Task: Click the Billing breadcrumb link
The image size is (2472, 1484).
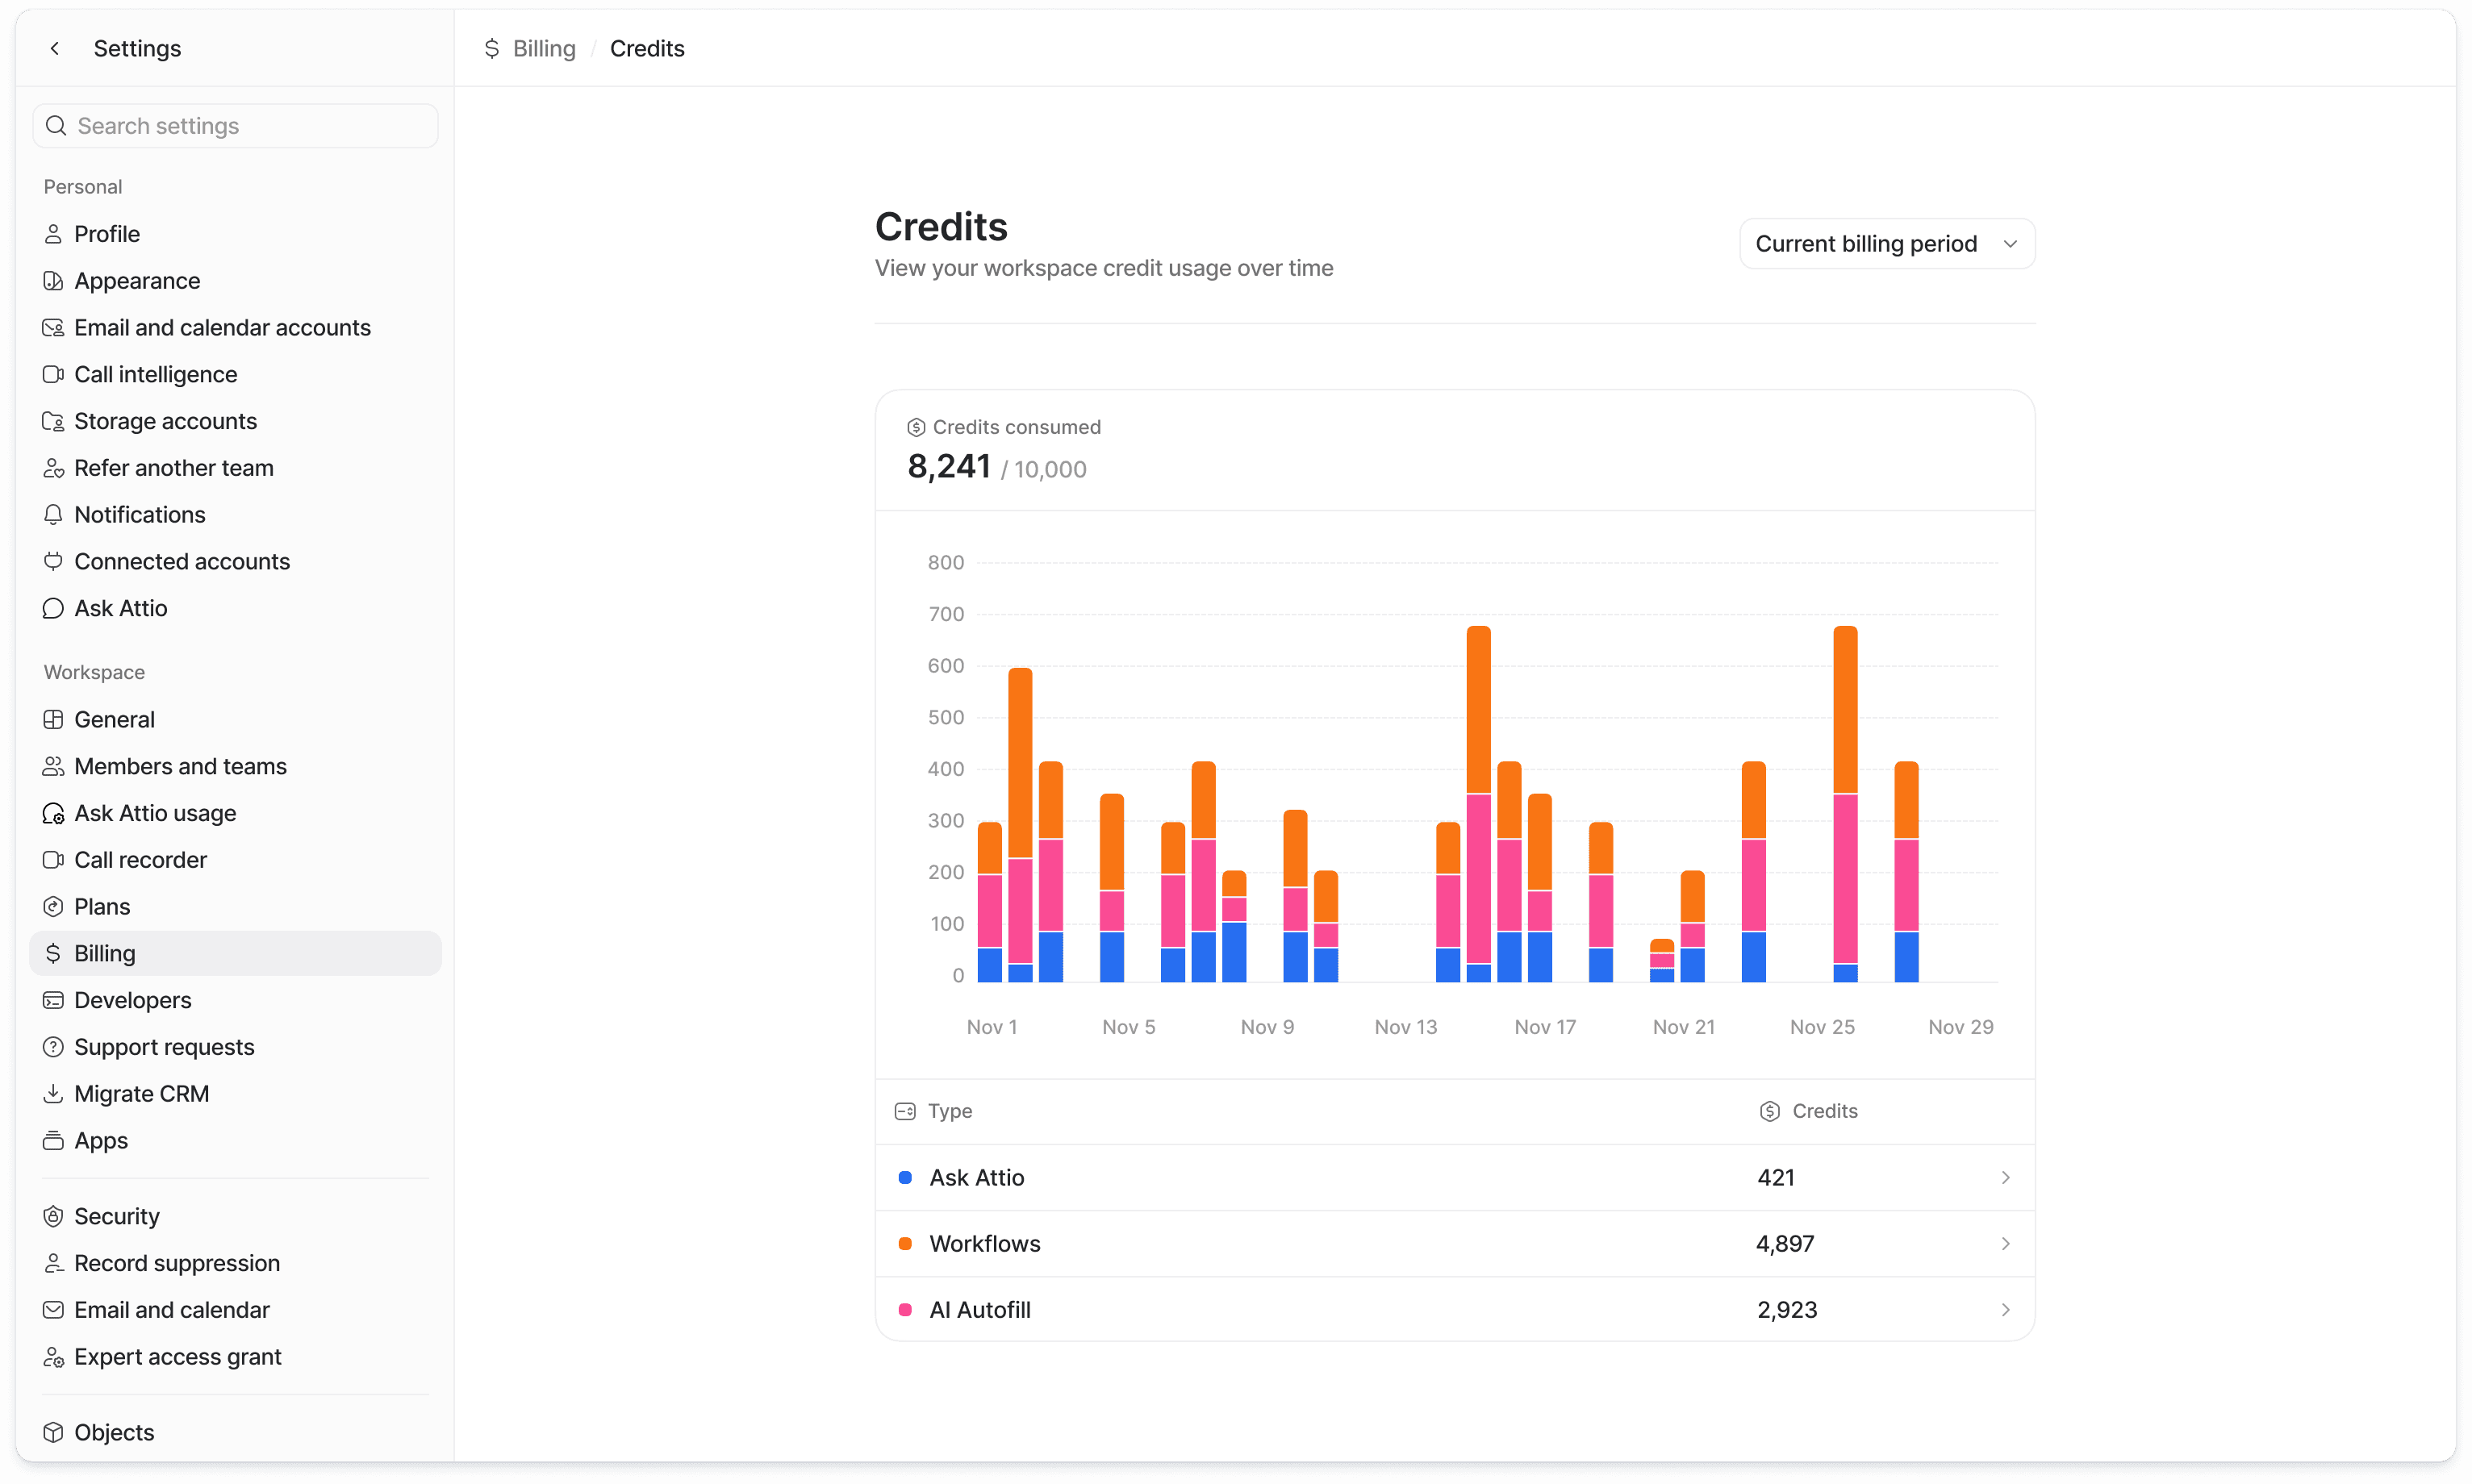Action: [543, 48]
